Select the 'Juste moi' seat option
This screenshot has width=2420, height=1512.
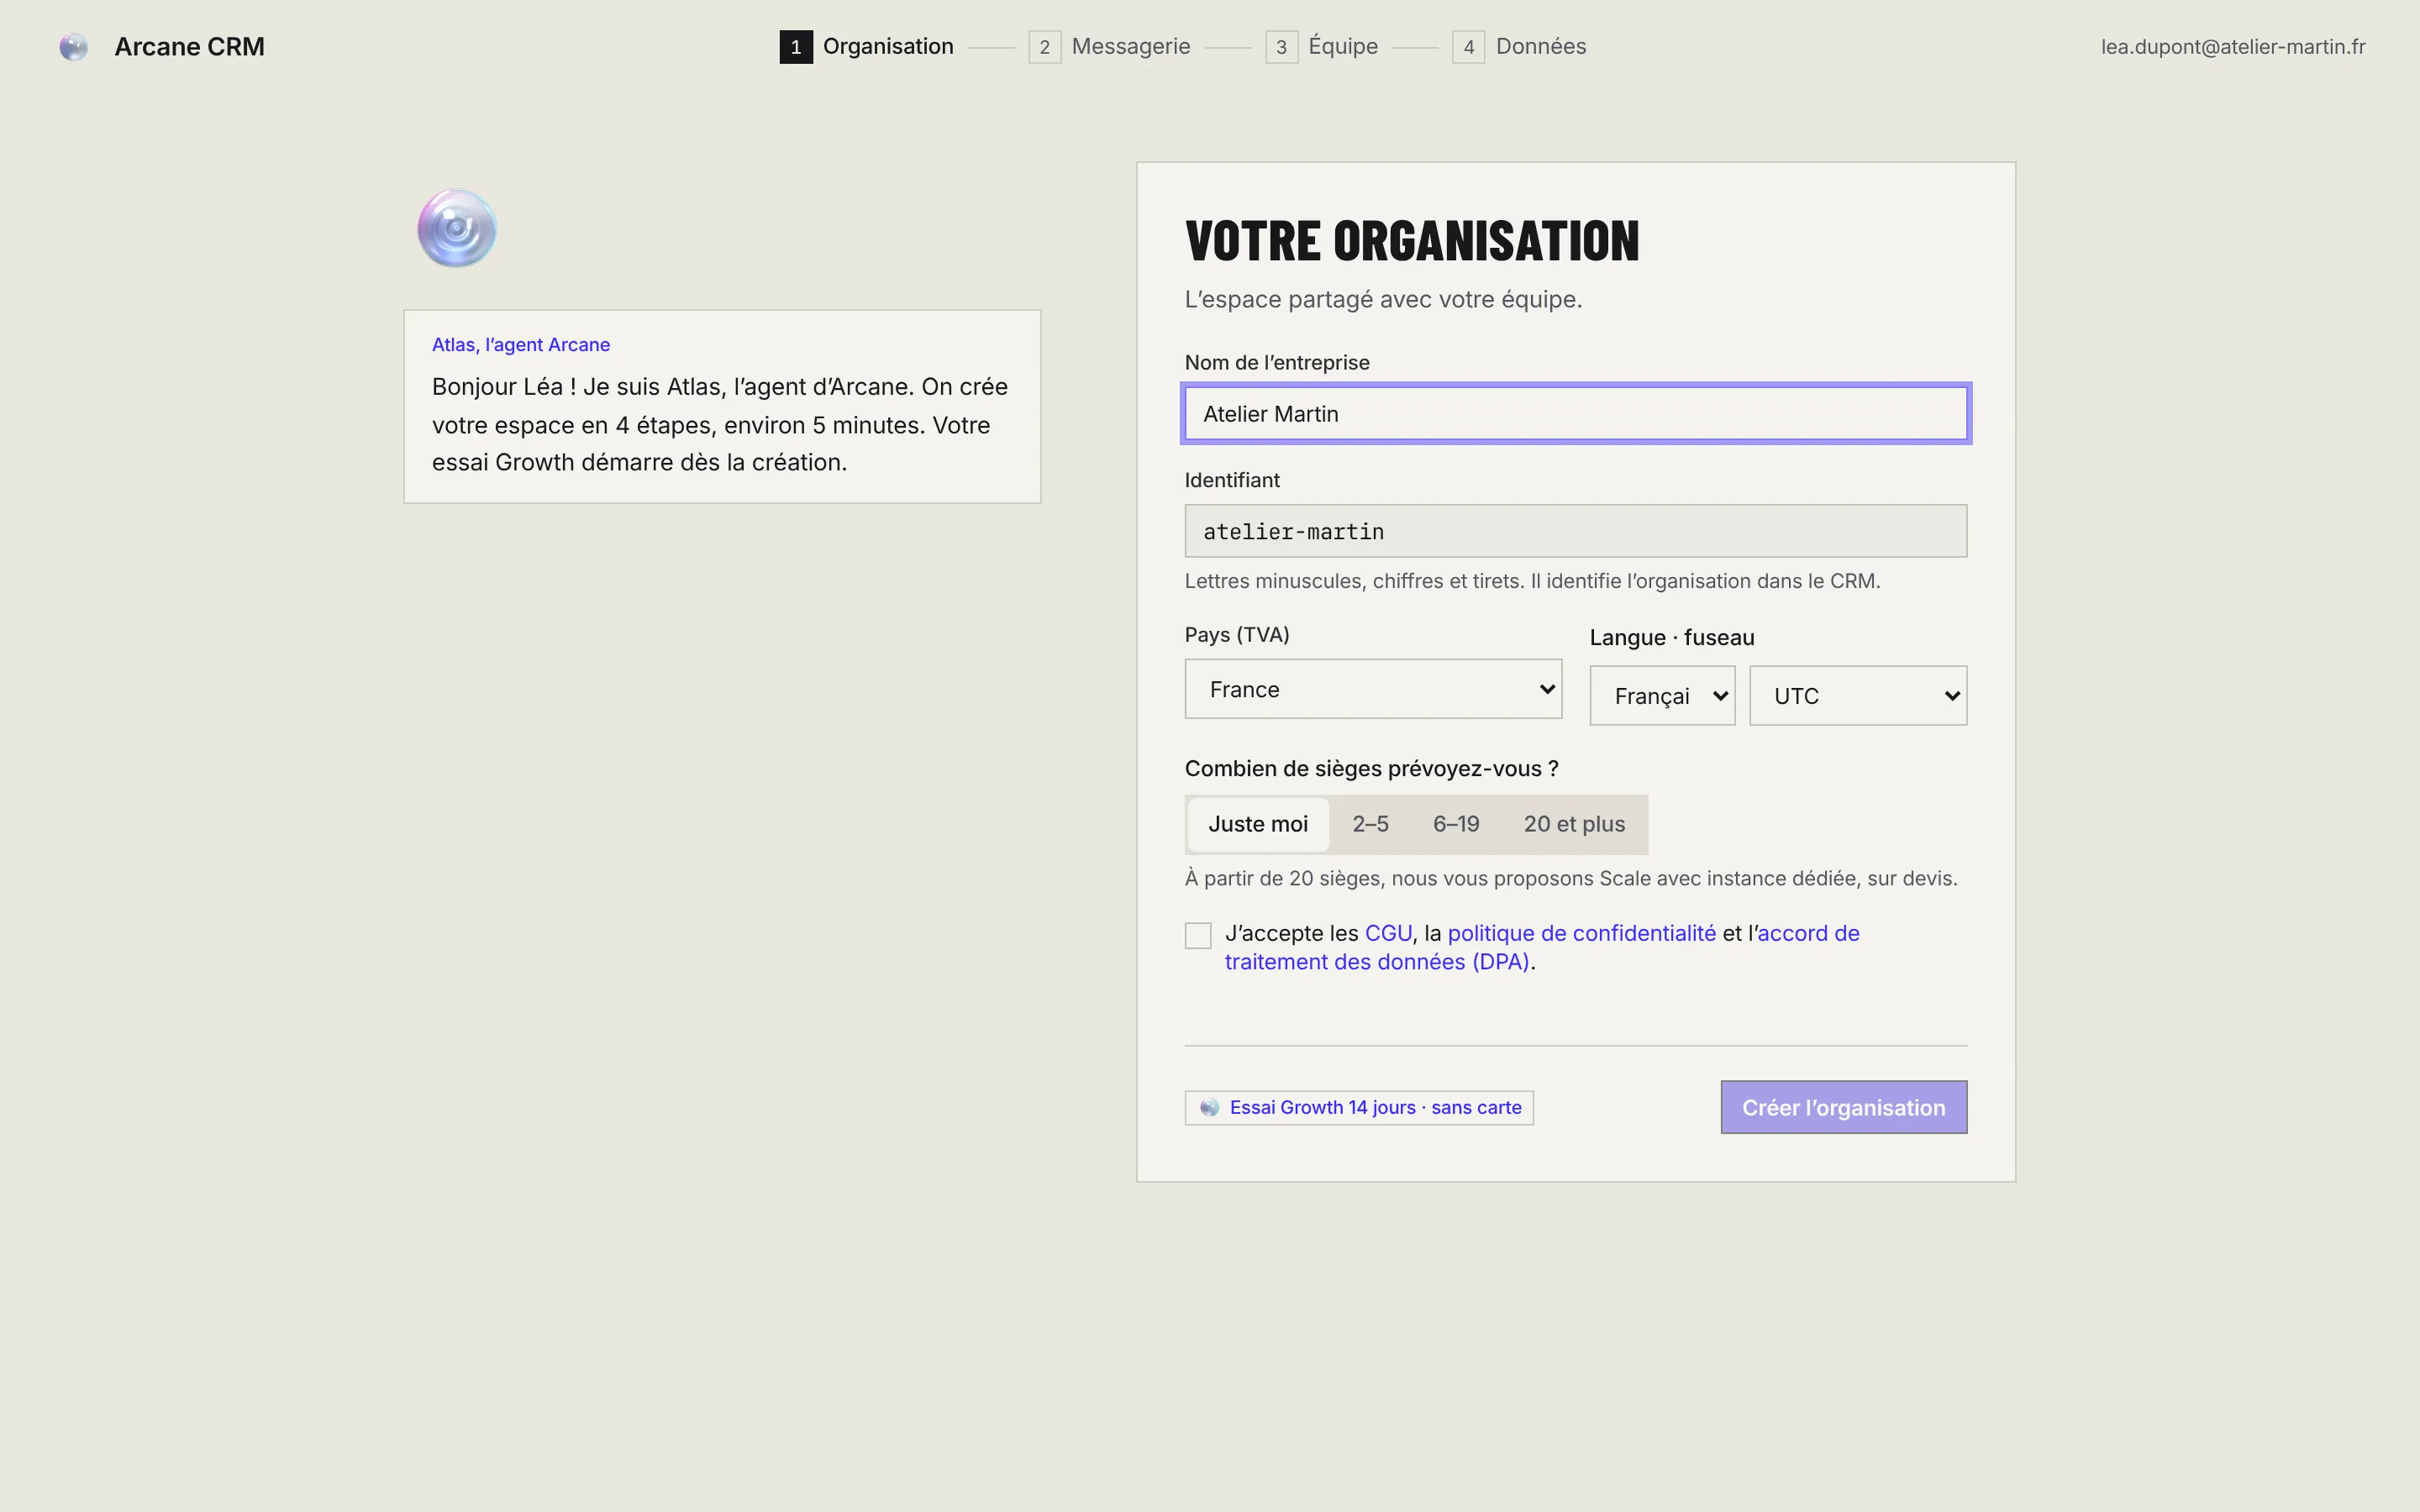coord(1258,824)
